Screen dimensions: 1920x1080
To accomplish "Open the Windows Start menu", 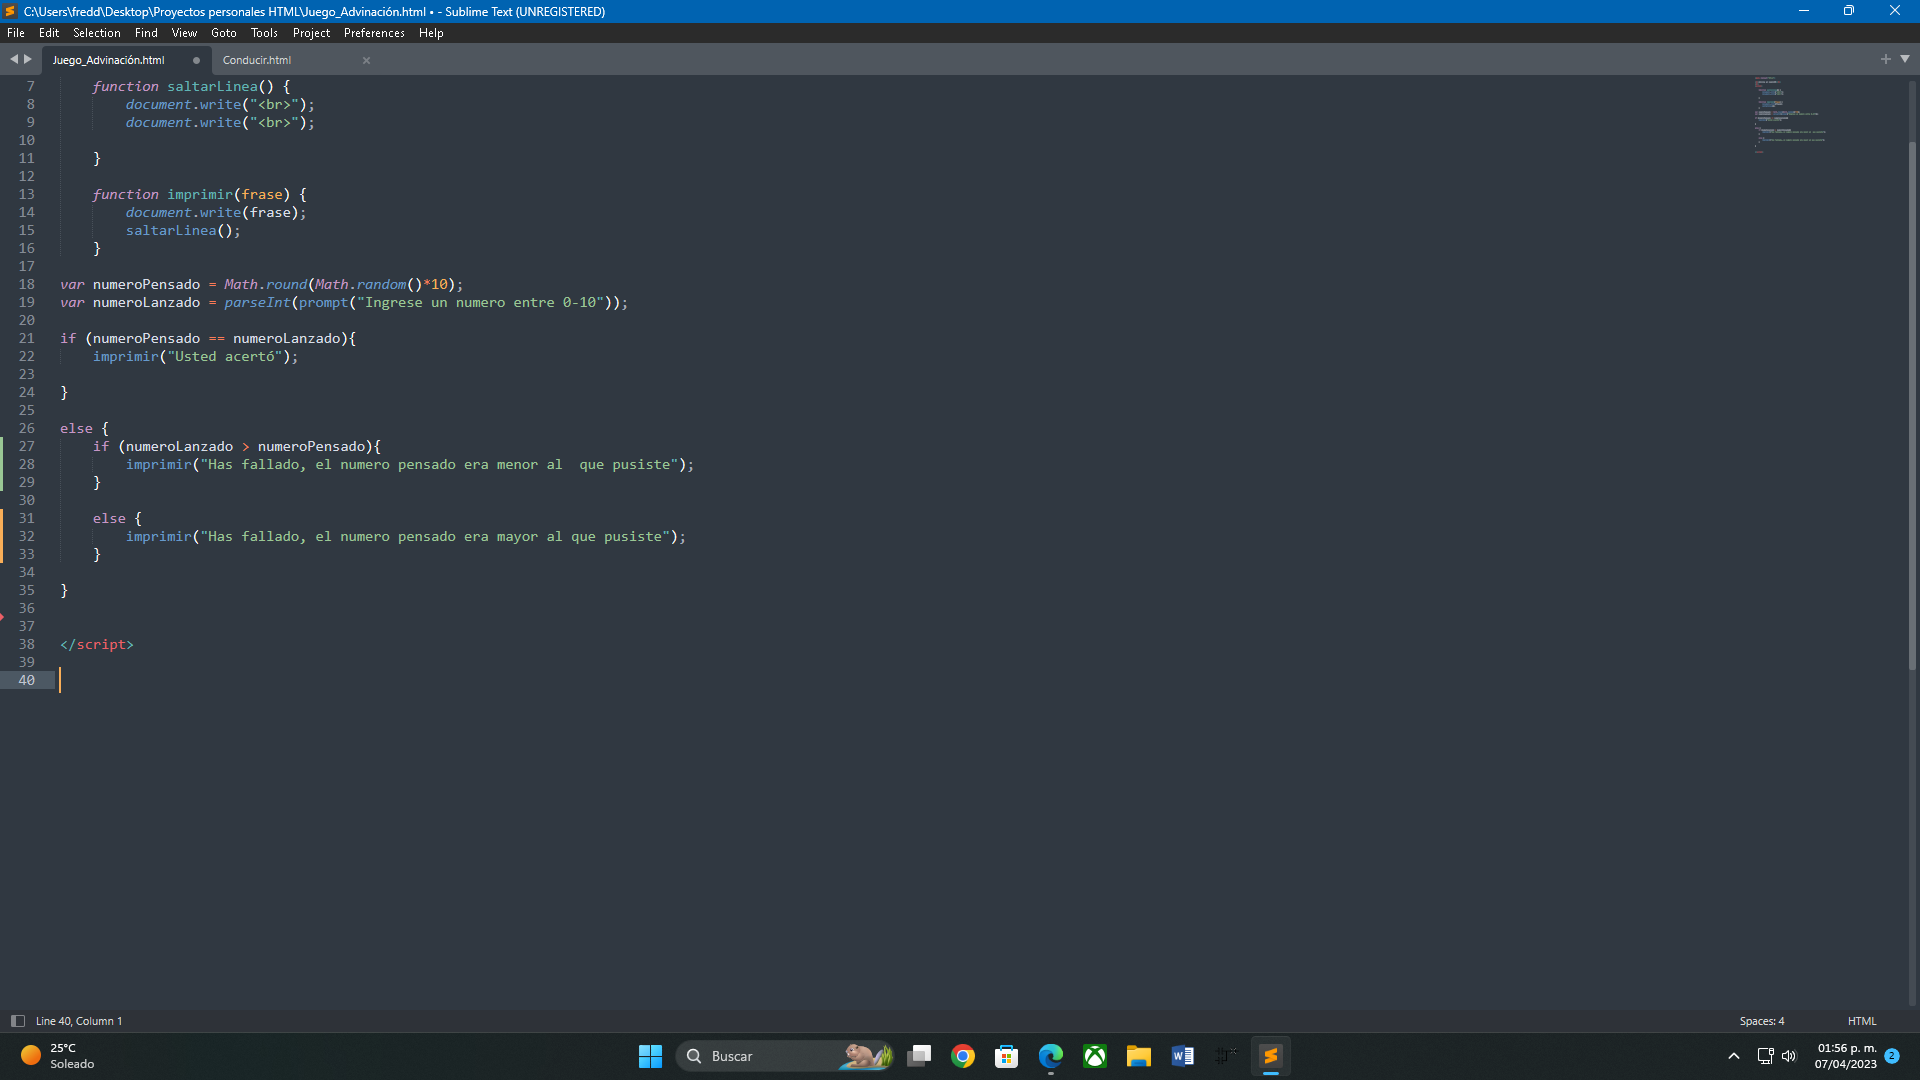I will pos(650,1056).
